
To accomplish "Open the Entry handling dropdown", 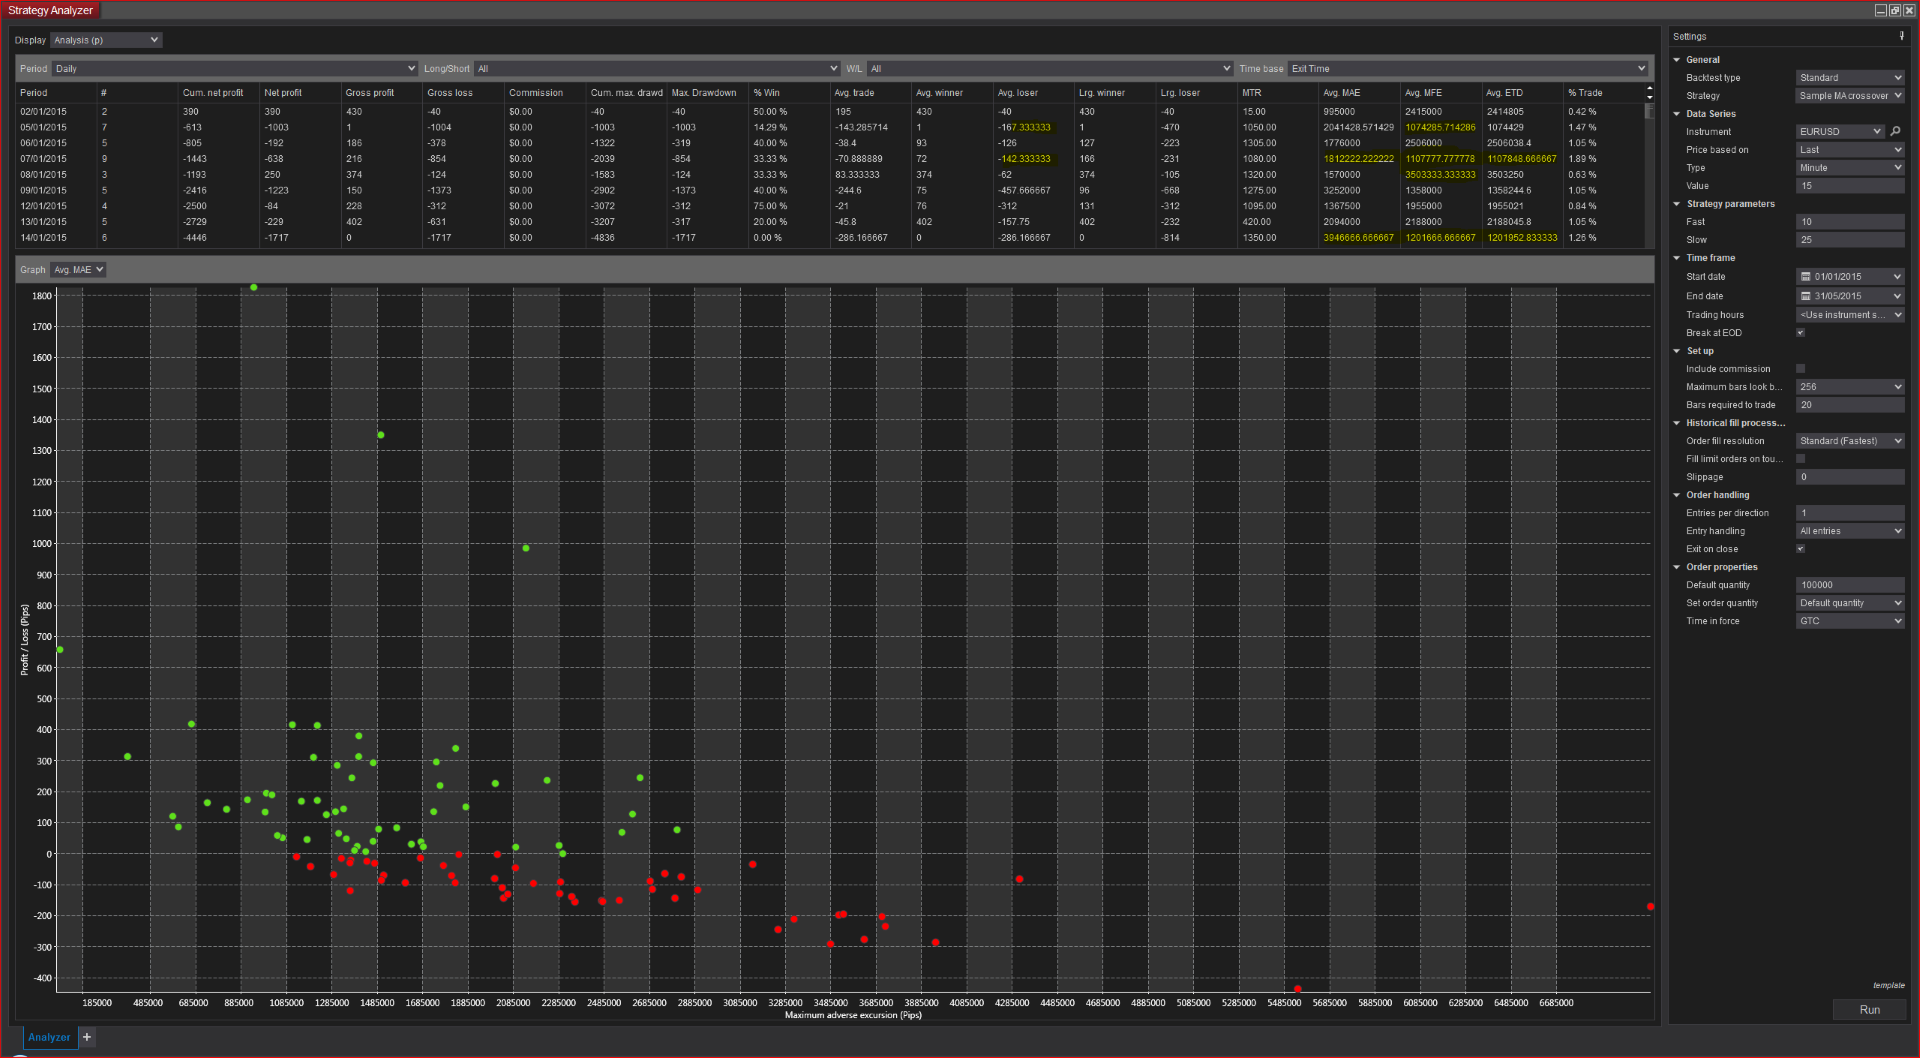I will point(1850,531).
